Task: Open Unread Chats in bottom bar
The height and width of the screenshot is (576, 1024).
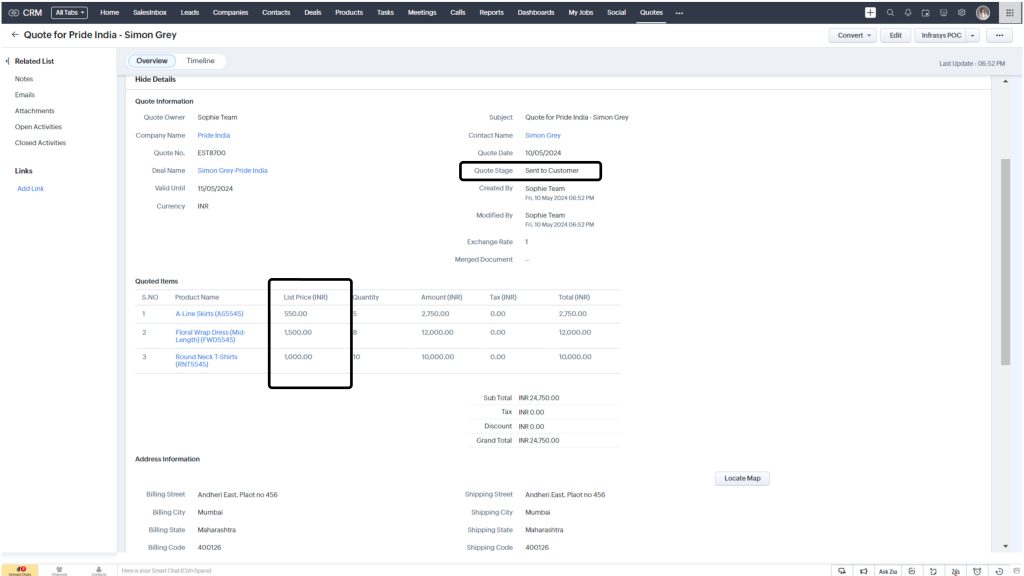Action: [x=20, y=570]
